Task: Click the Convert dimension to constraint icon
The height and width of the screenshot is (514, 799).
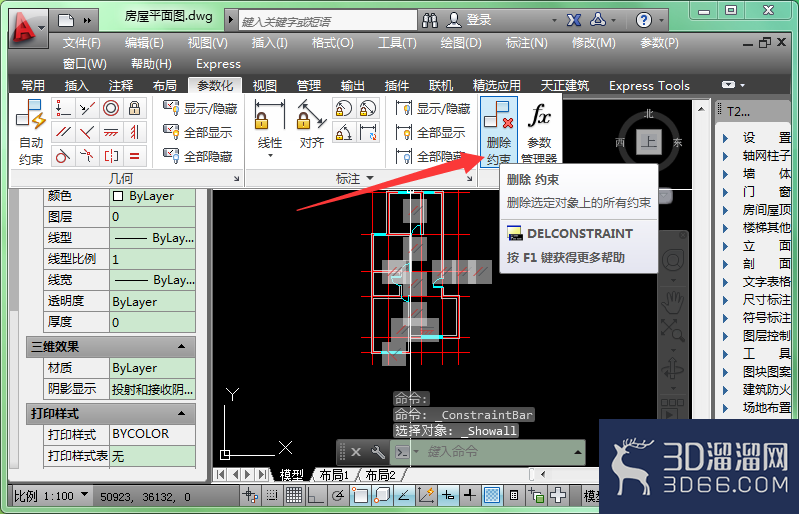Action: (368, 132)
